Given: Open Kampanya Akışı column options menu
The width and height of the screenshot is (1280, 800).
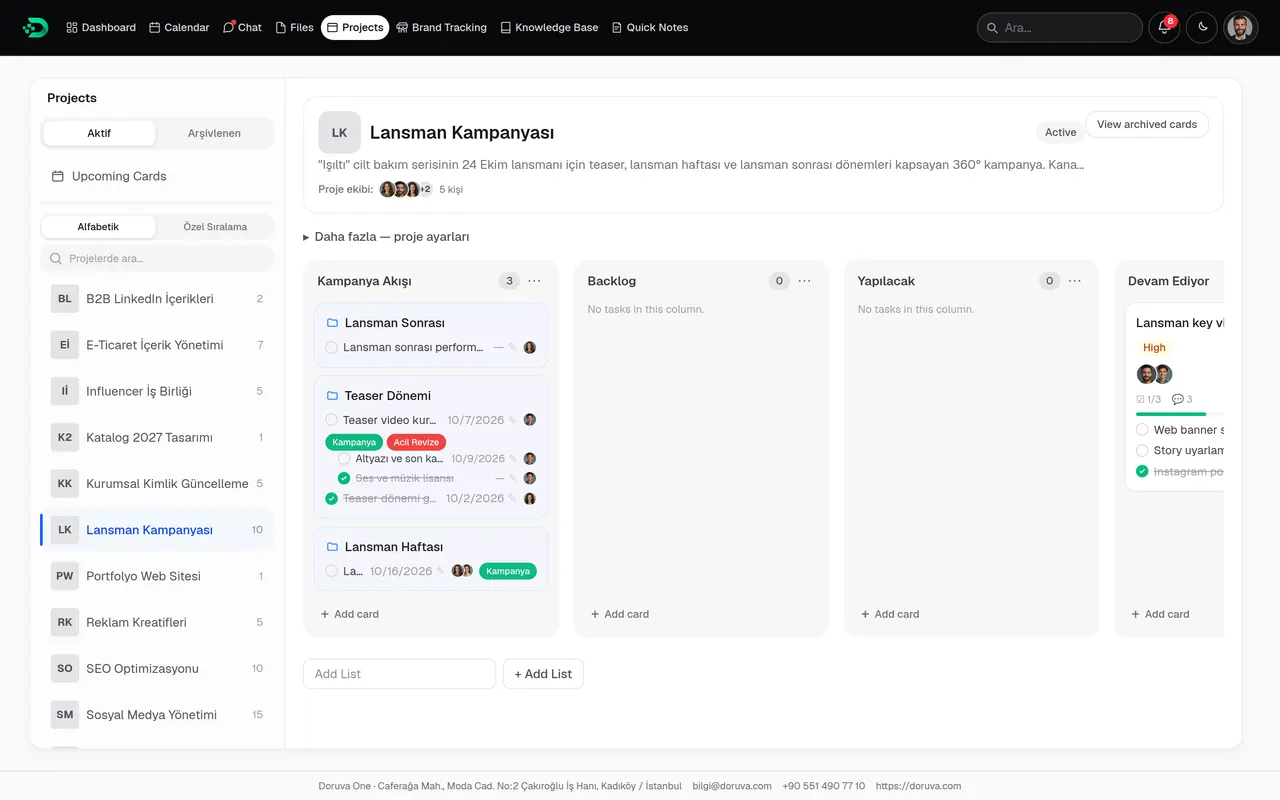Looking at the screenshot, I should click(x=535, y=281).
